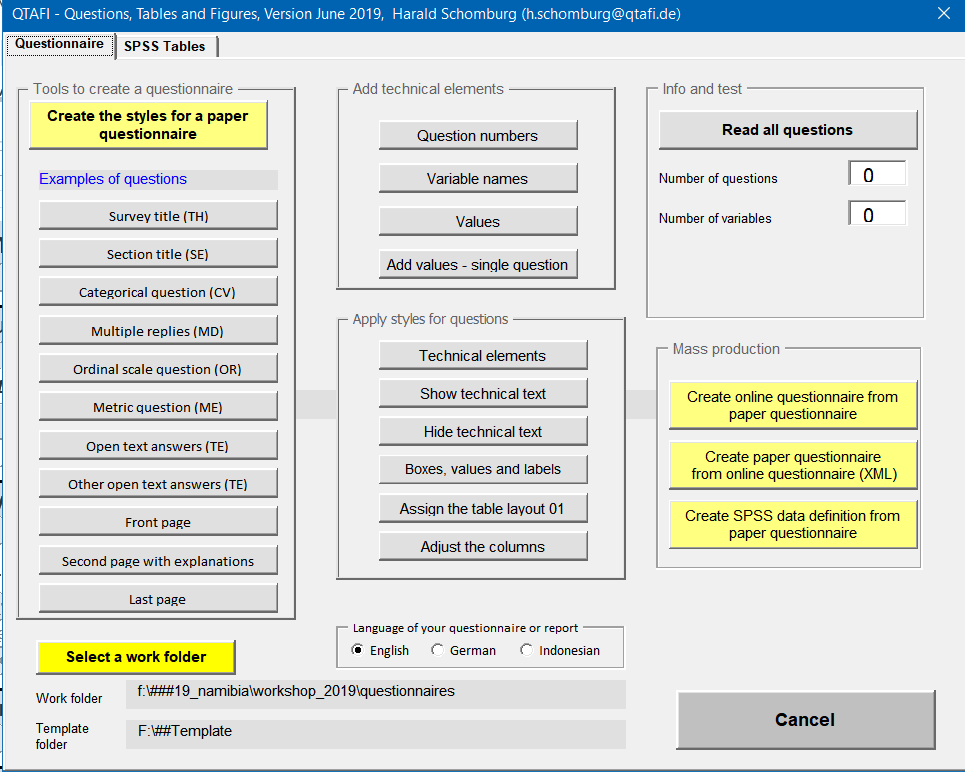The width and height of the screenshot is (965, 772).
Task: Click Read all questions
Action: click(788, 130)
